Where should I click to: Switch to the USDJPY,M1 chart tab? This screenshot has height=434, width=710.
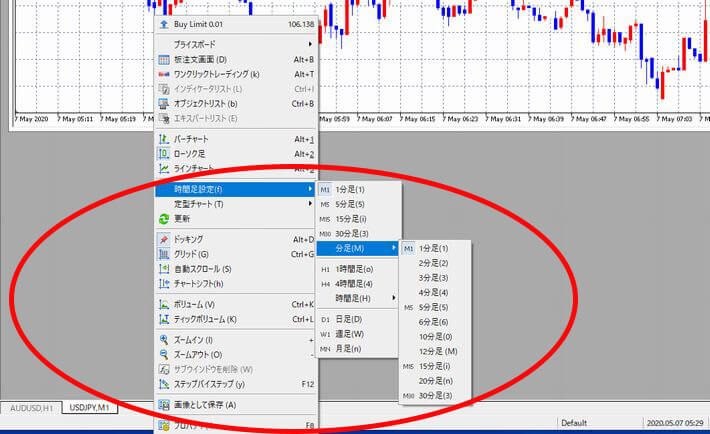(89, 408)
